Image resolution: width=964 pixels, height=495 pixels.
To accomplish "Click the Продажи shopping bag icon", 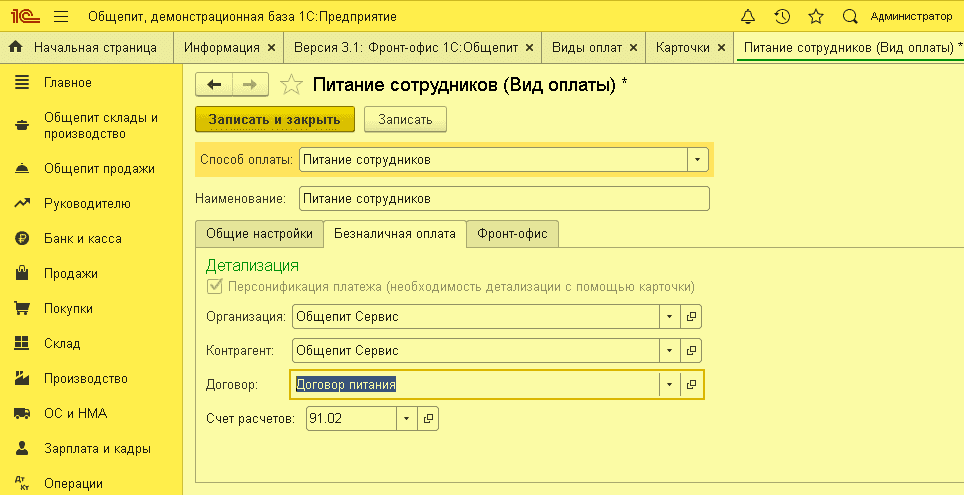I will (22, 273).
